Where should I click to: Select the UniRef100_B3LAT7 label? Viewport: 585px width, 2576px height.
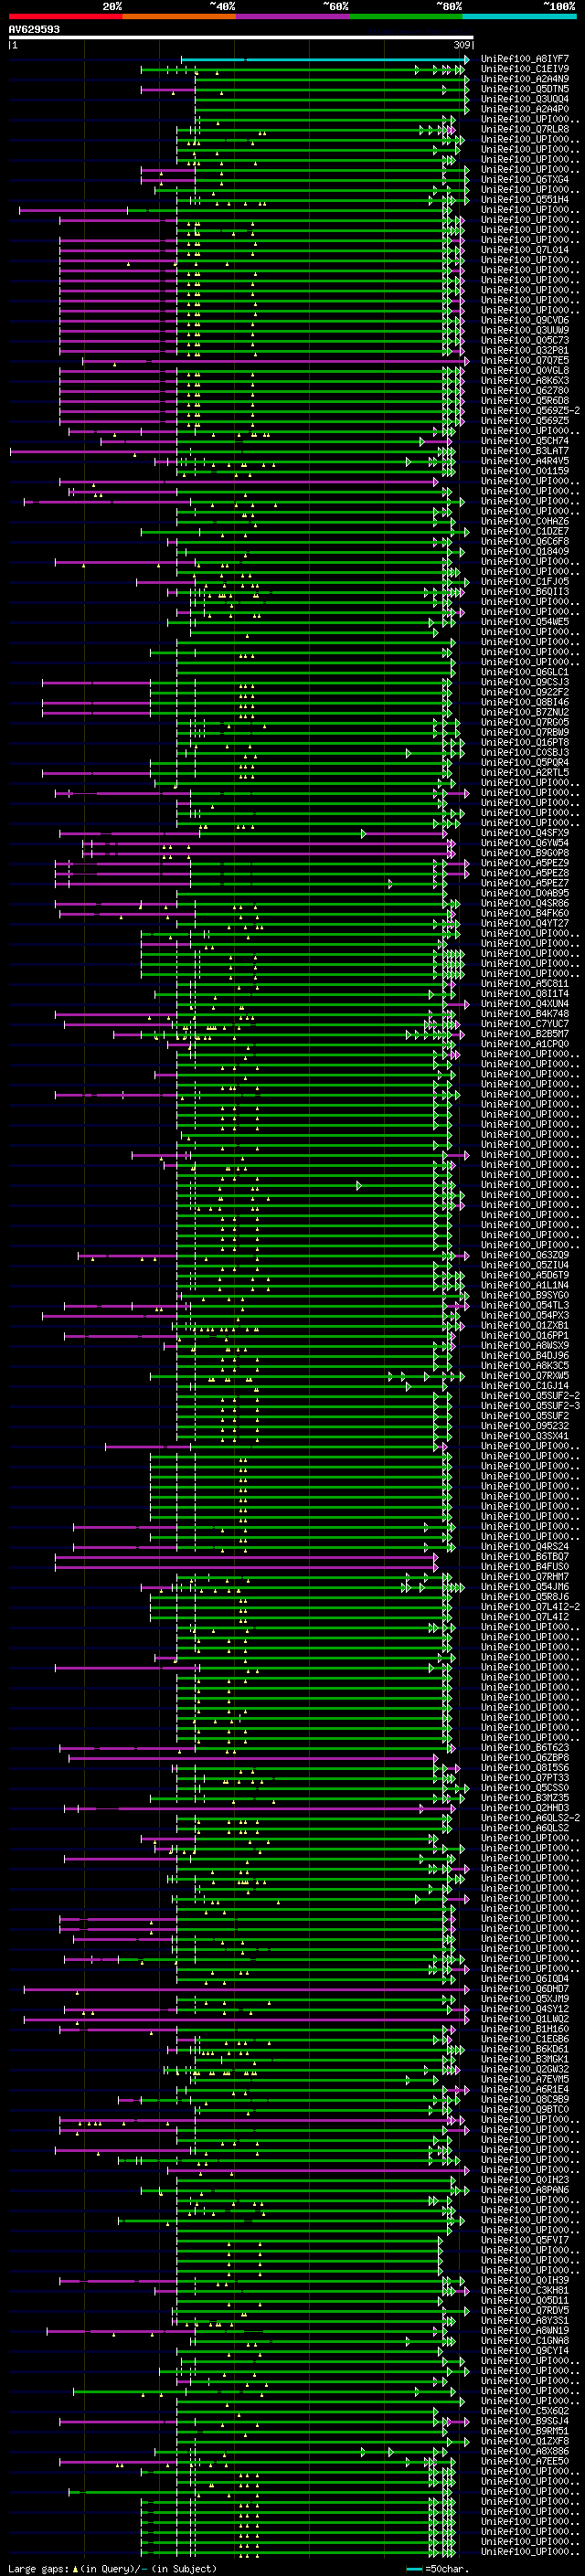(x=525, y=451)
